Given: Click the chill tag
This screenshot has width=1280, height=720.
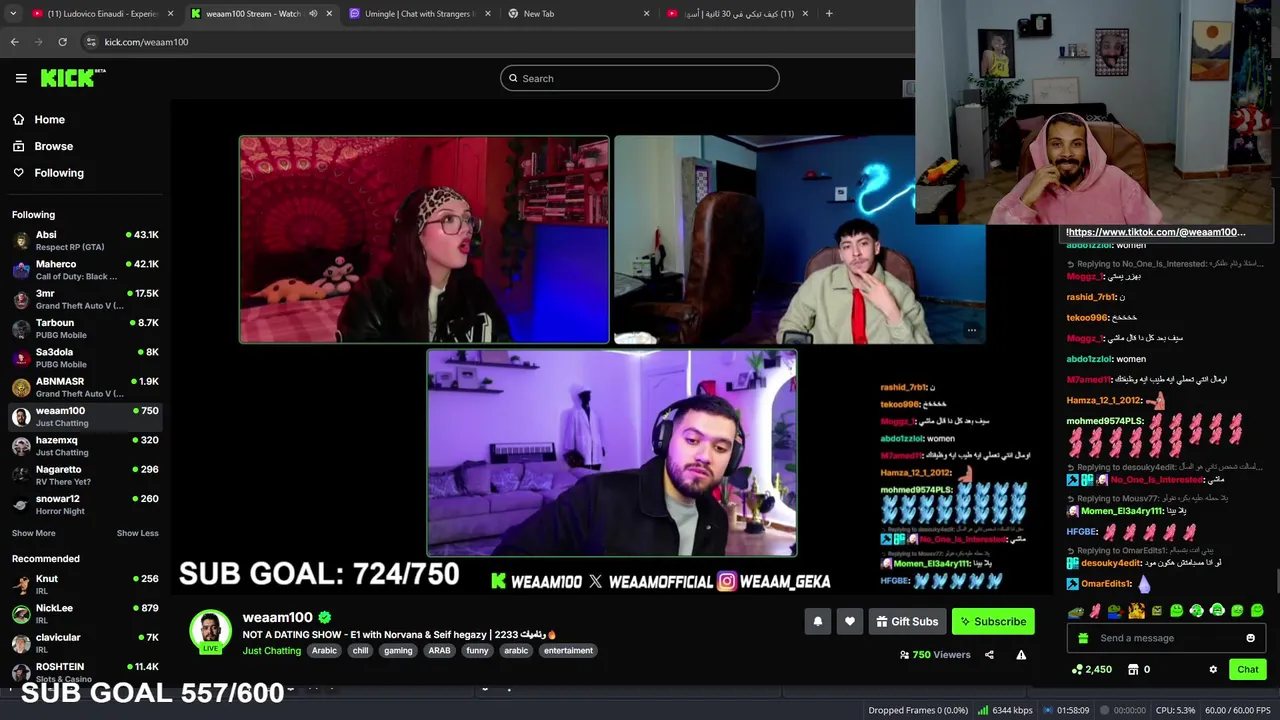Looking at the screenshot, I should [x=361, y=650].
